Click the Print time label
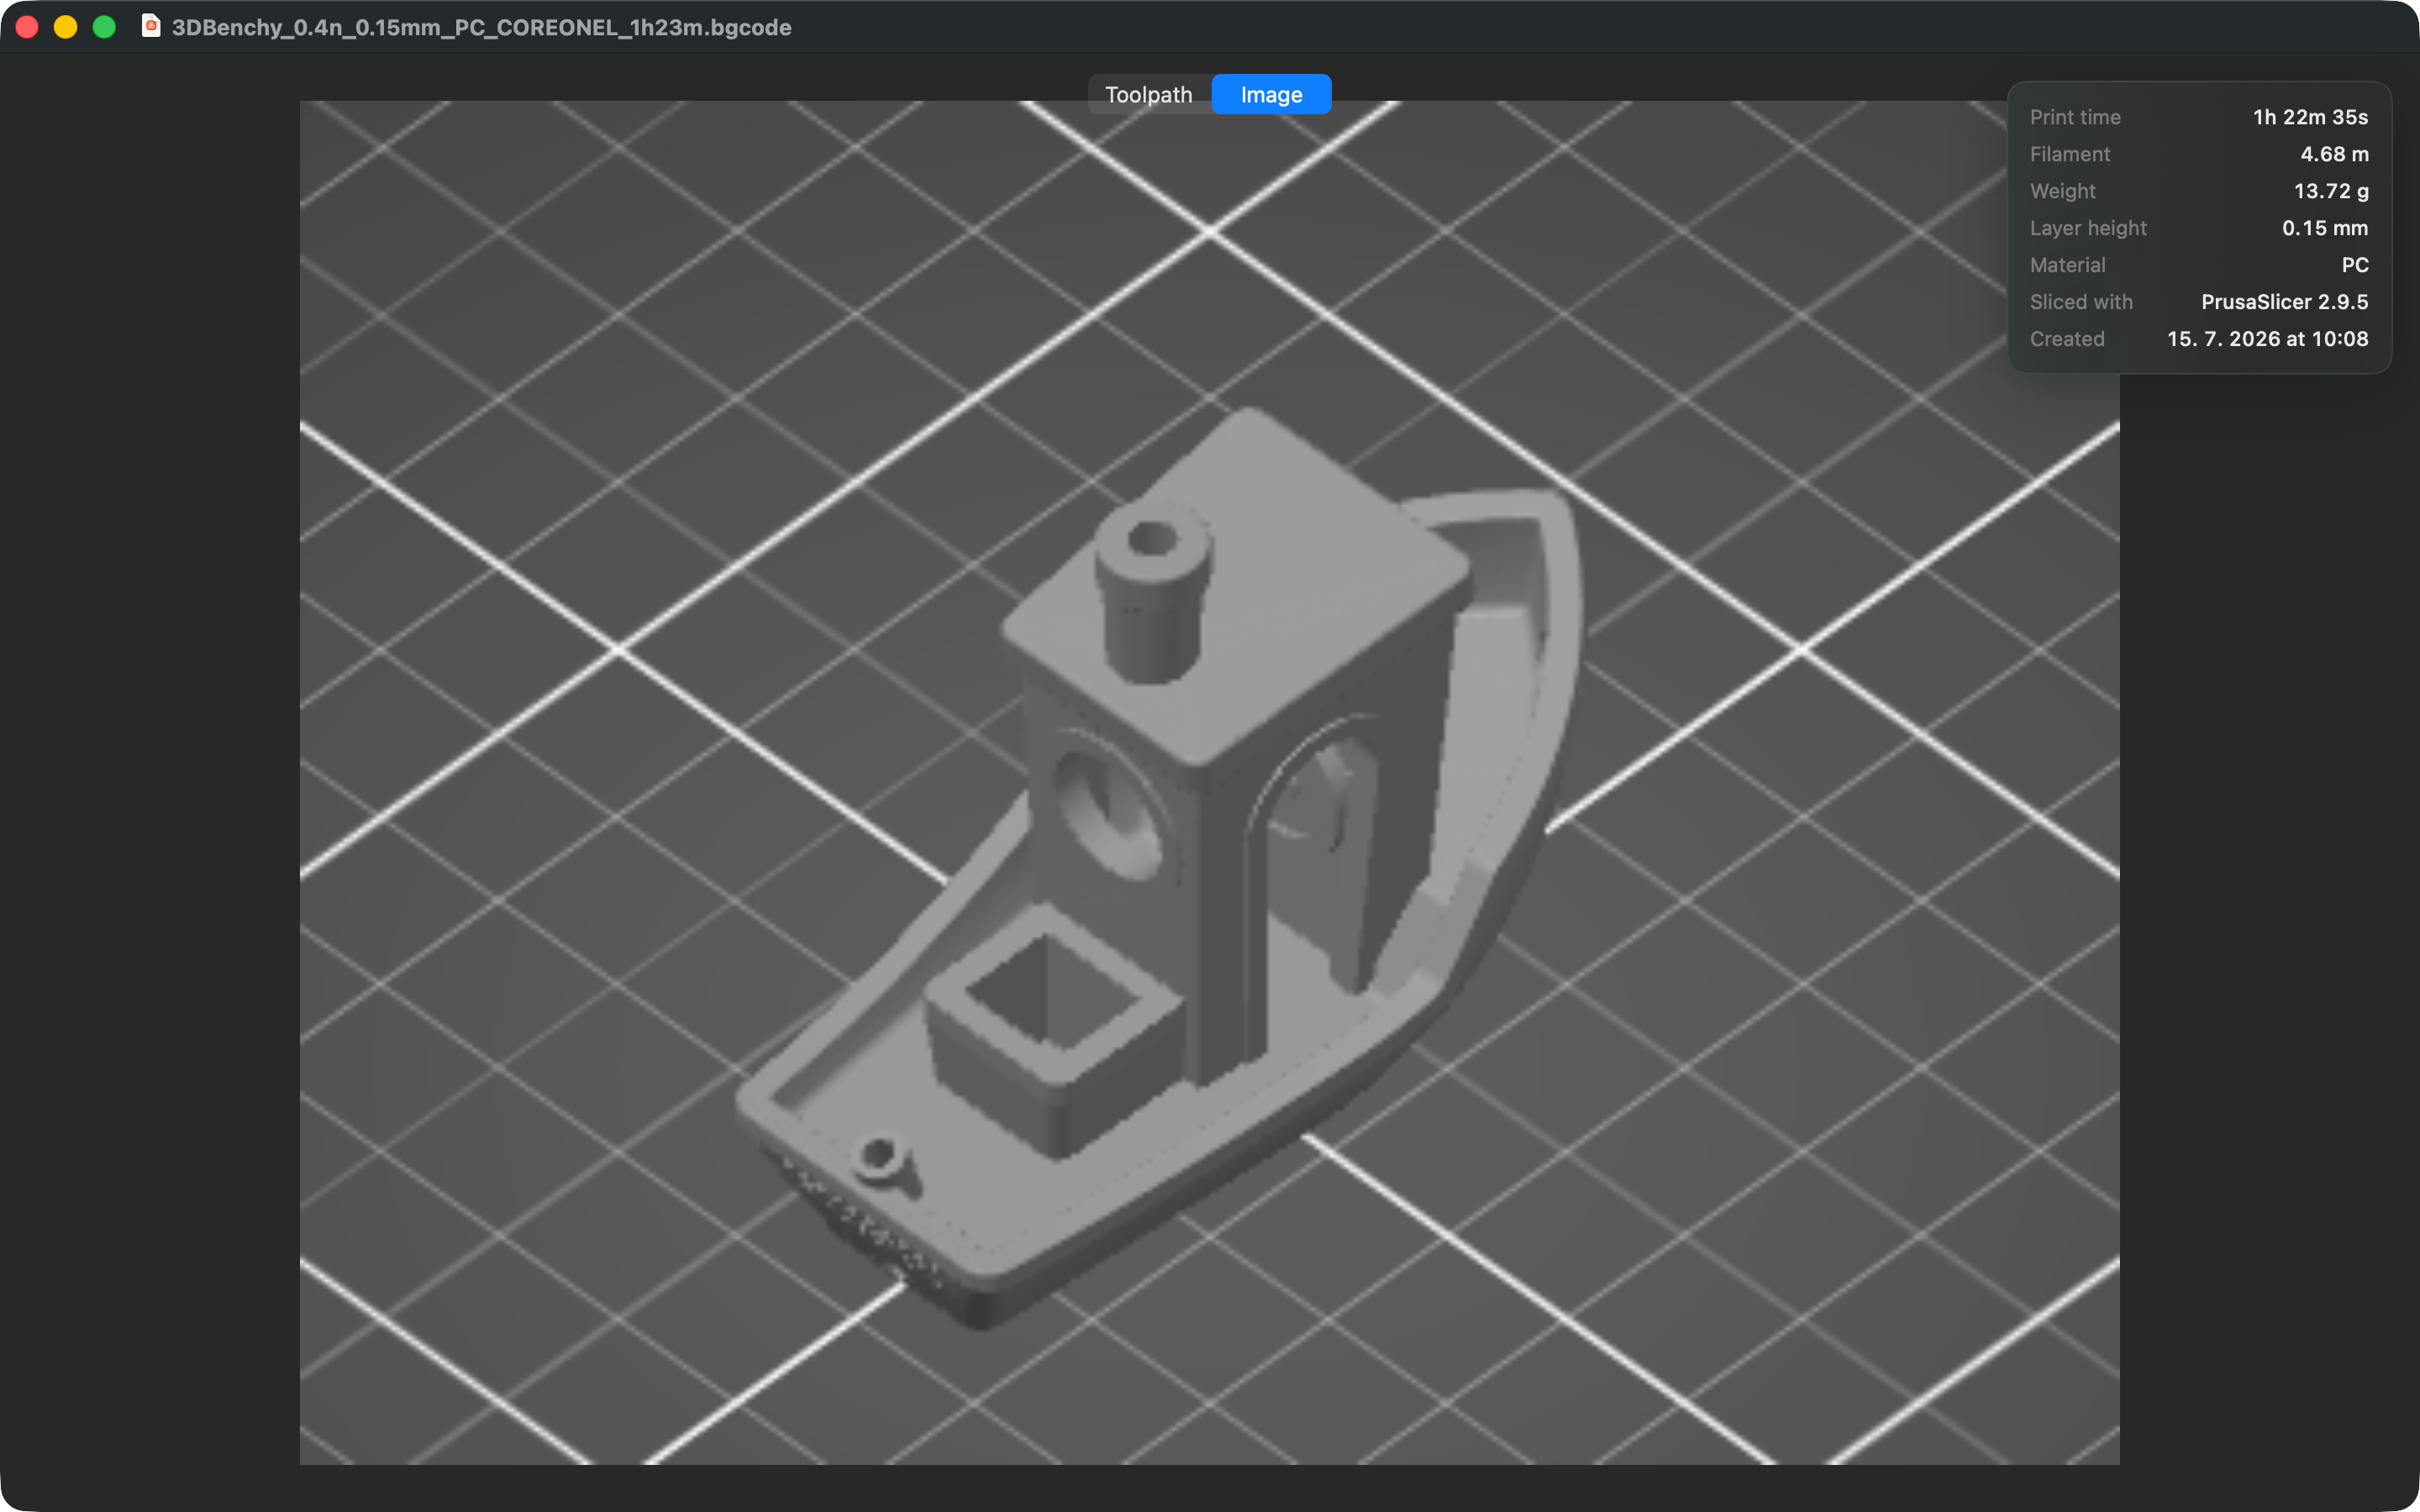2420x1512 pixels. [2075, 117]
